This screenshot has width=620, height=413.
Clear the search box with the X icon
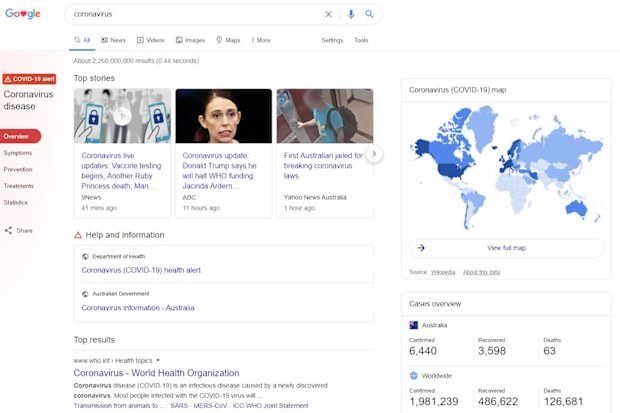(x=328, y=14)
